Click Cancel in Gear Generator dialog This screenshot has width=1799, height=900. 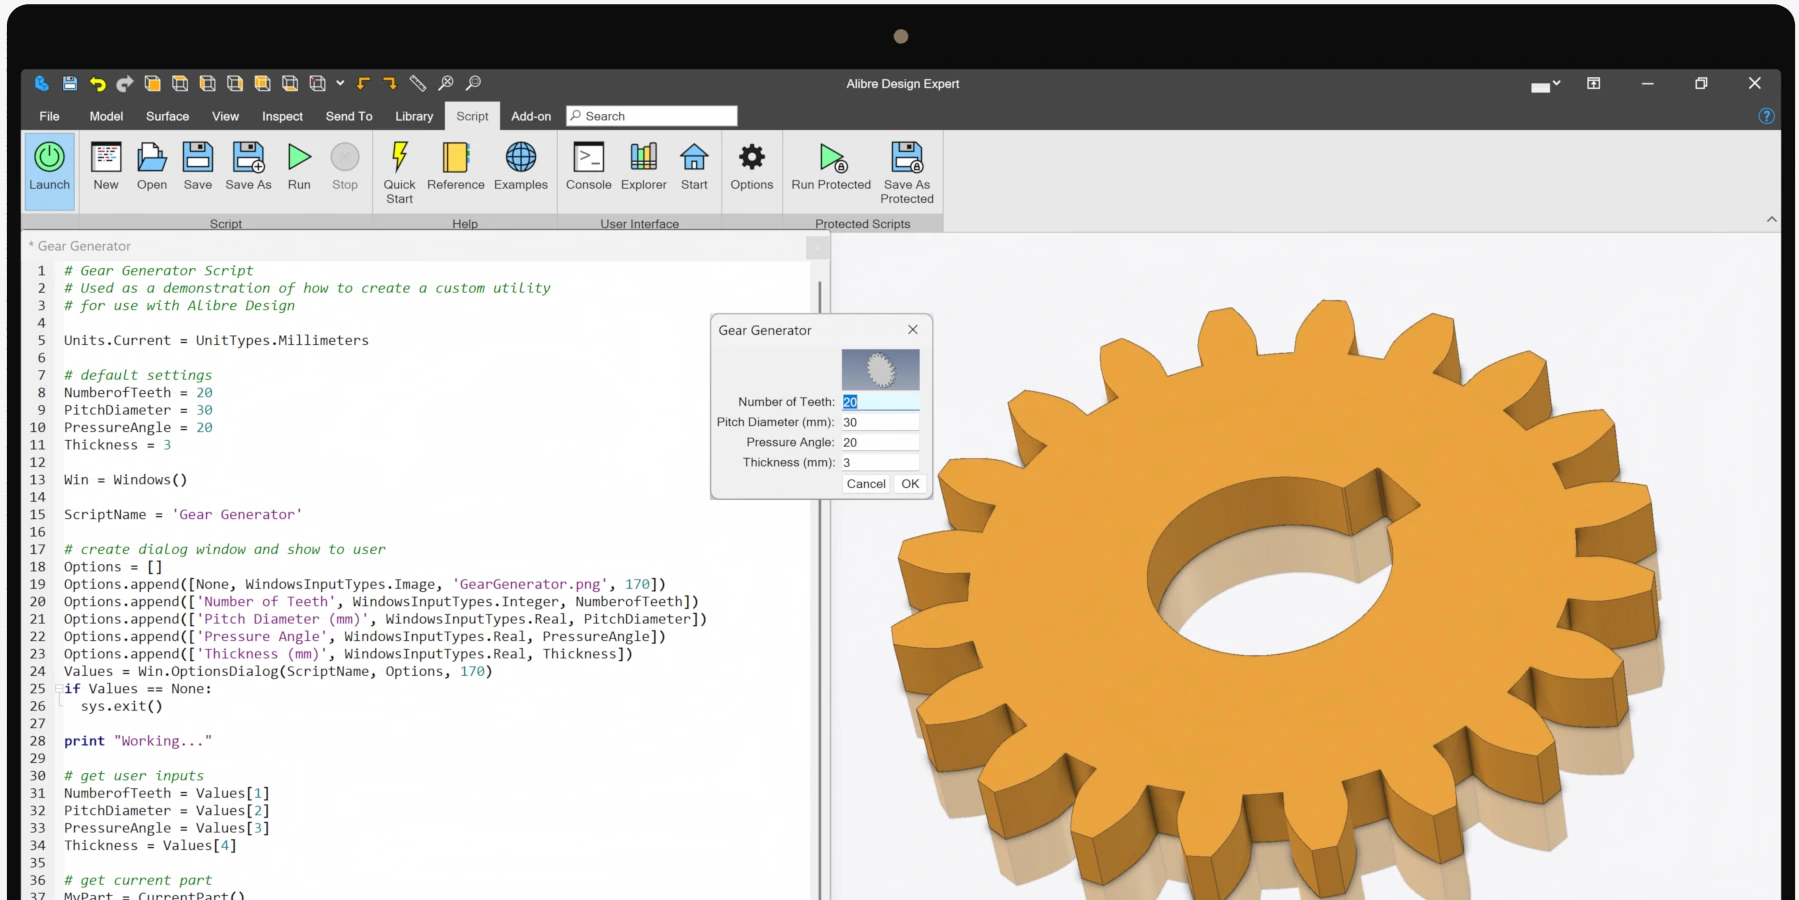tap(866, 484)
